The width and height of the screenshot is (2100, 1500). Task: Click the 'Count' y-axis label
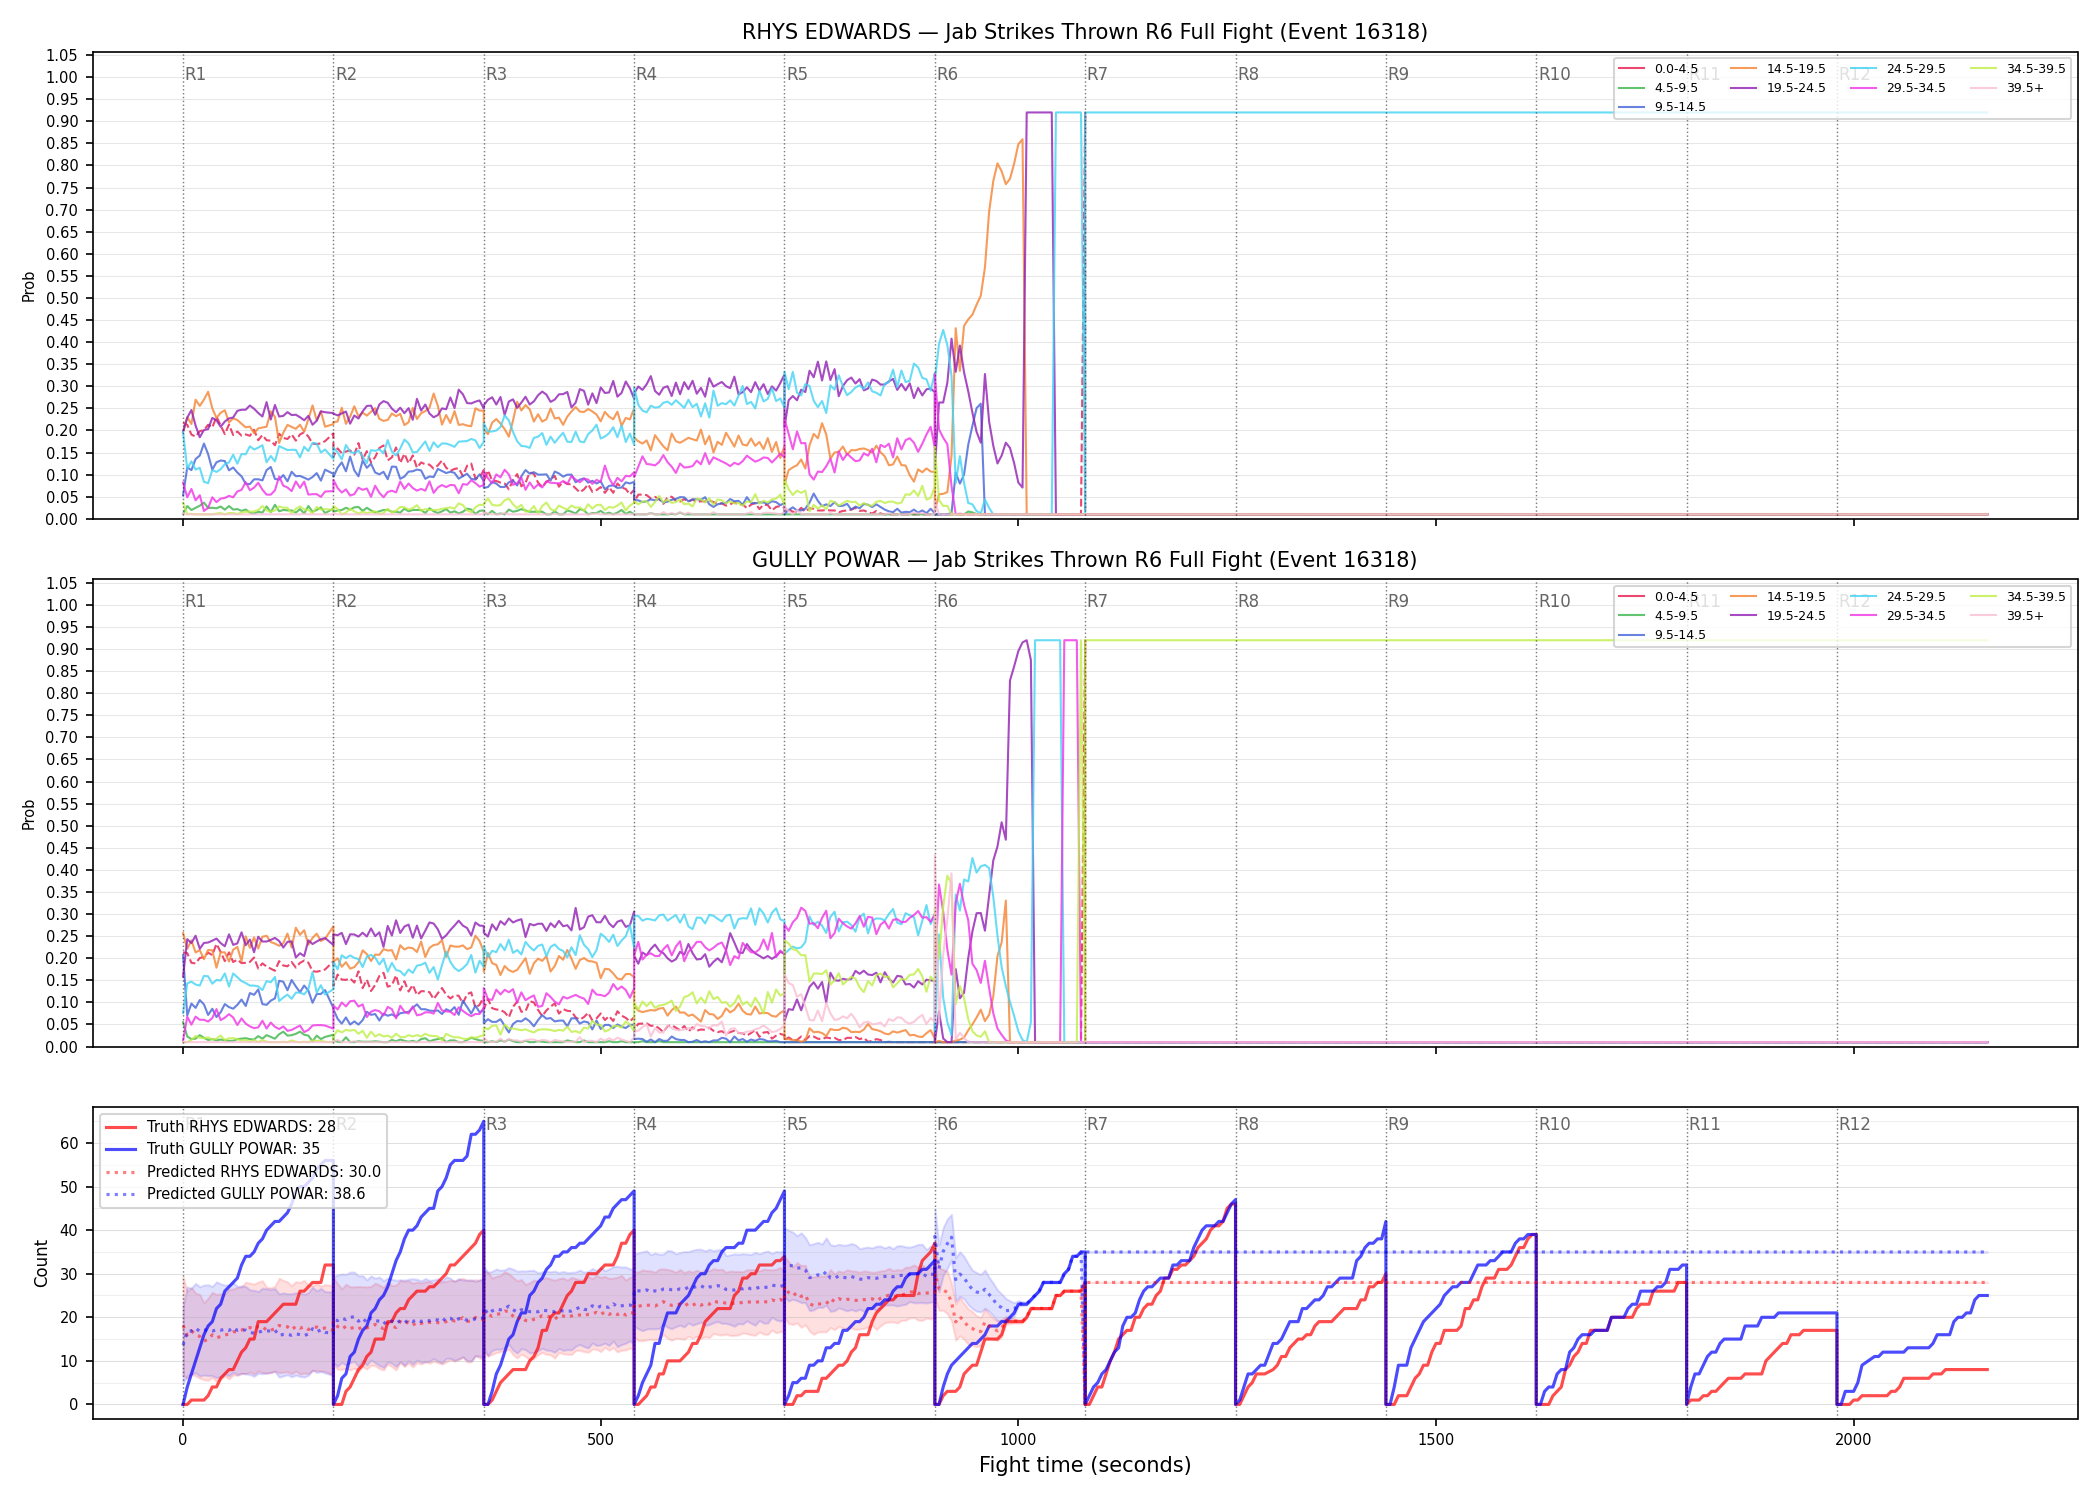coord(41,1263)
